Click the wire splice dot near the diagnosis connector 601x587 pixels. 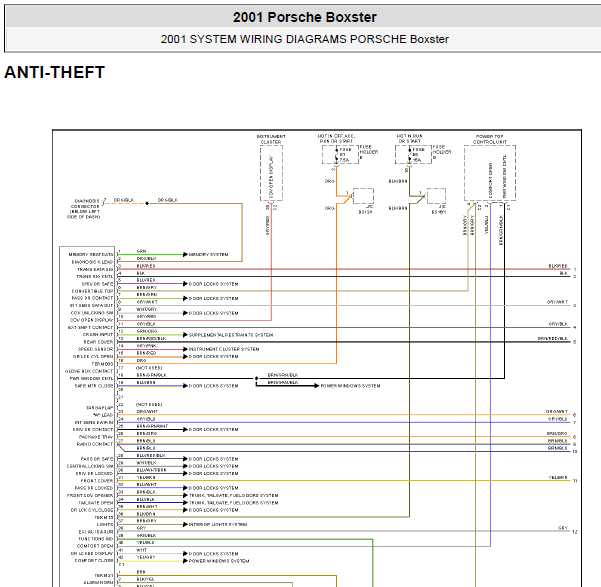[147, 203]
